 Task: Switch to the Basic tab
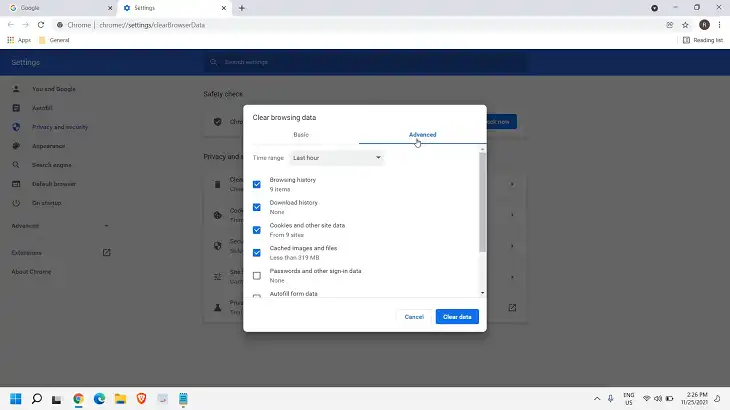301,134
